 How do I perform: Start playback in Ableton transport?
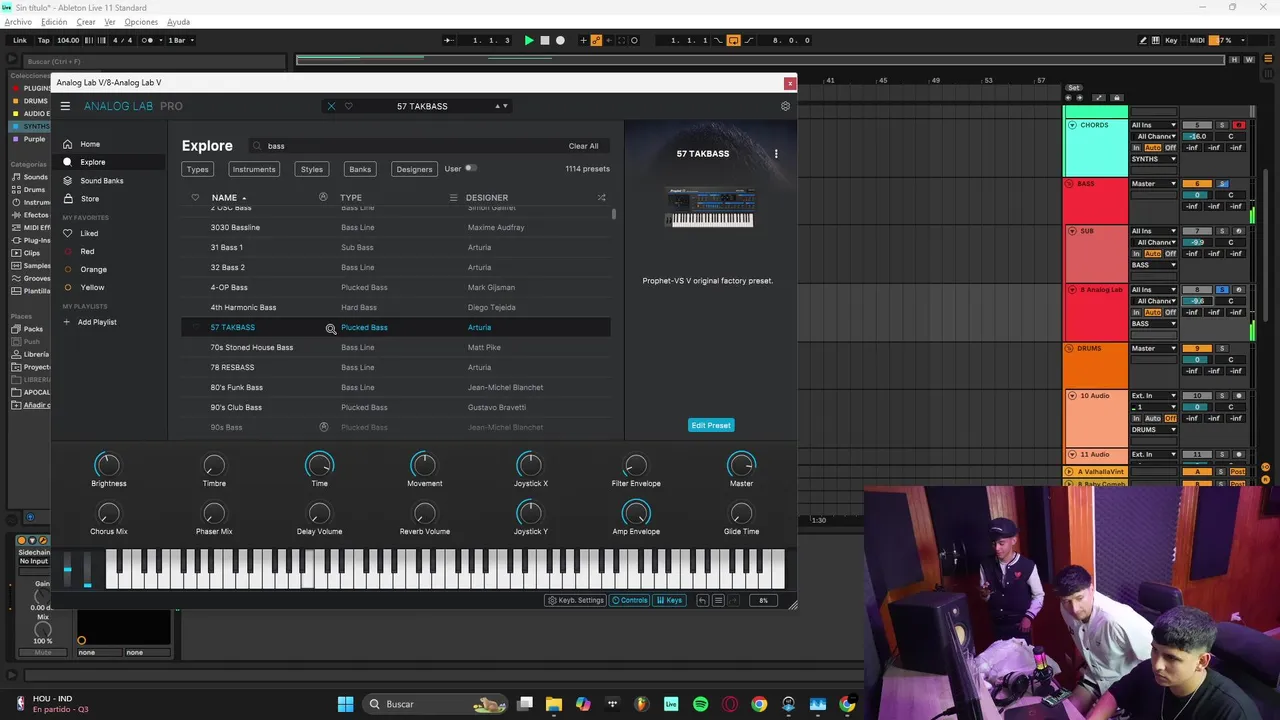point(529,40)
